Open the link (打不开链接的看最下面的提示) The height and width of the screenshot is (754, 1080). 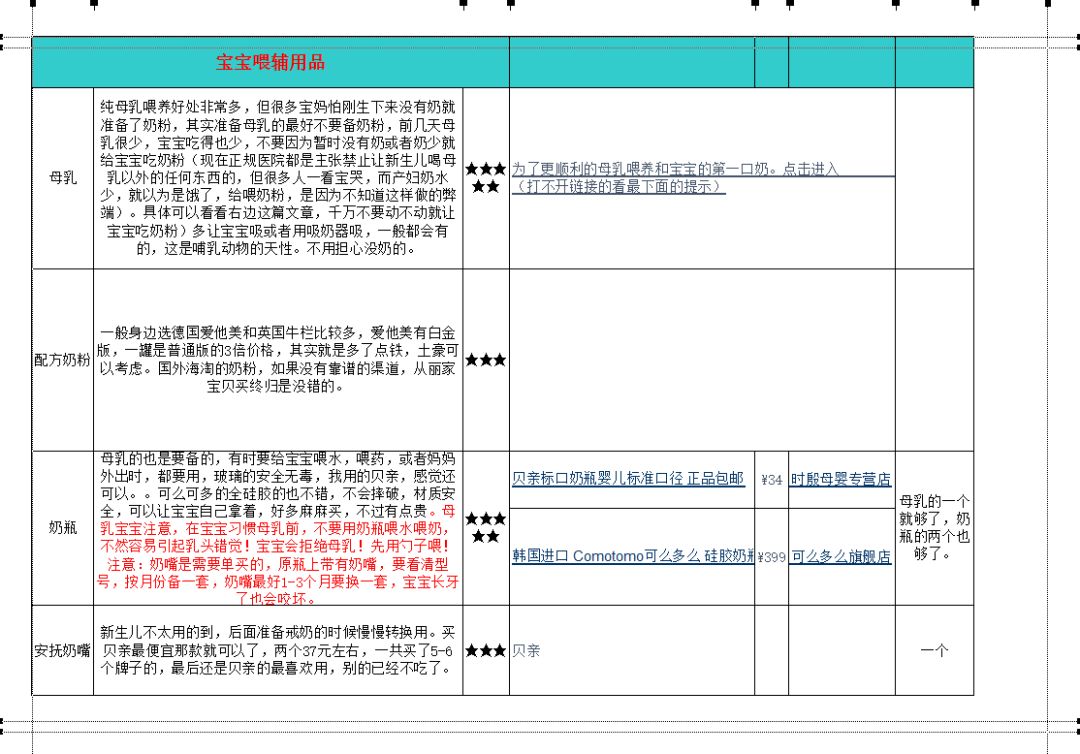[x=619, y=187]
